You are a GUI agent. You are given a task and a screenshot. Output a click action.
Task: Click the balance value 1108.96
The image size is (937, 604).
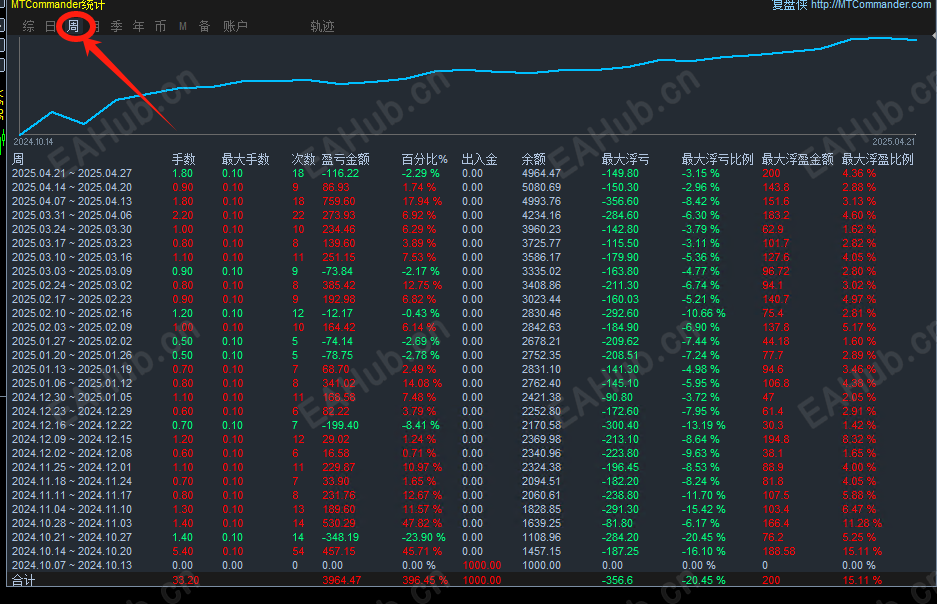click(x=541, y=537)
